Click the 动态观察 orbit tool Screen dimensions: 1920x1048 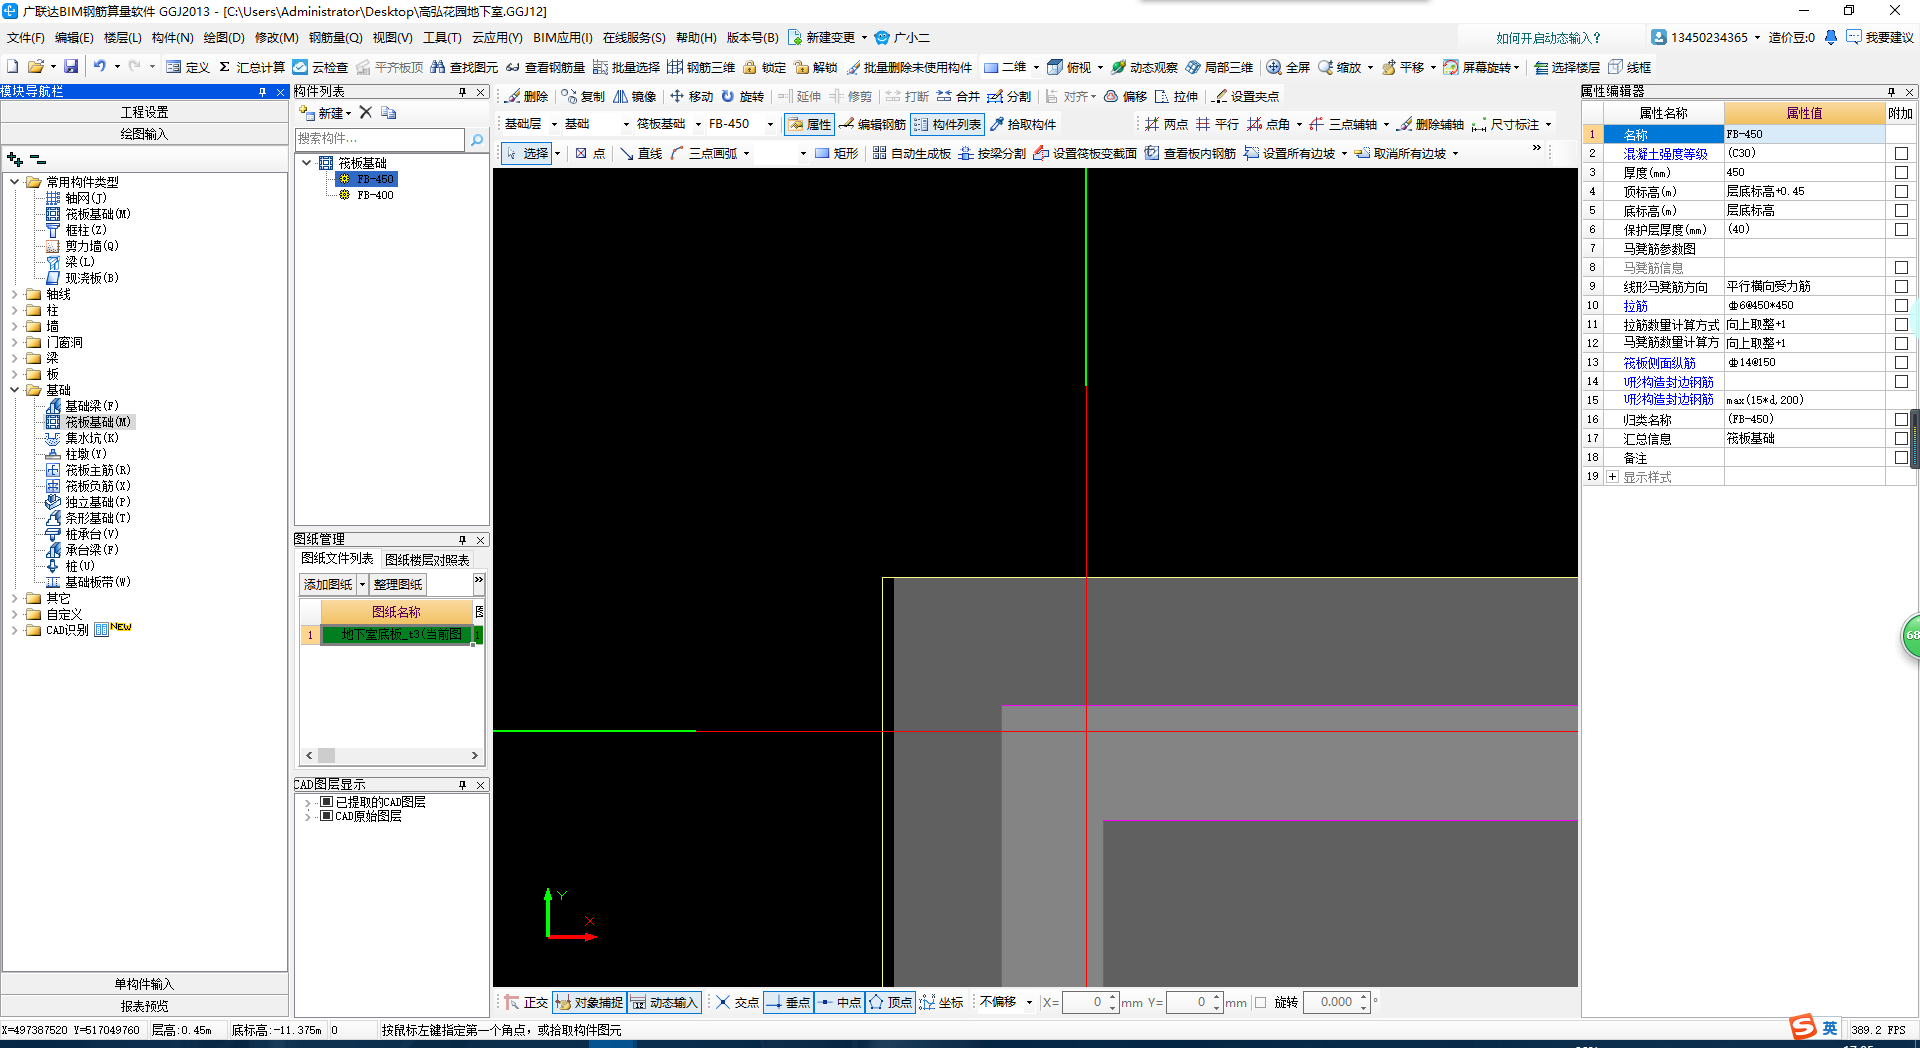tap(1144, 67)
